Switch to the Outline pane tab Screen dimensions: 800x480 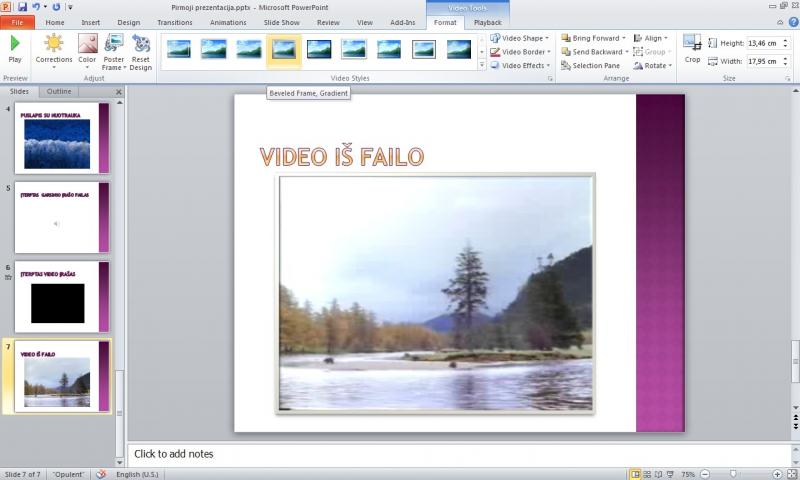tap(59, 91)
